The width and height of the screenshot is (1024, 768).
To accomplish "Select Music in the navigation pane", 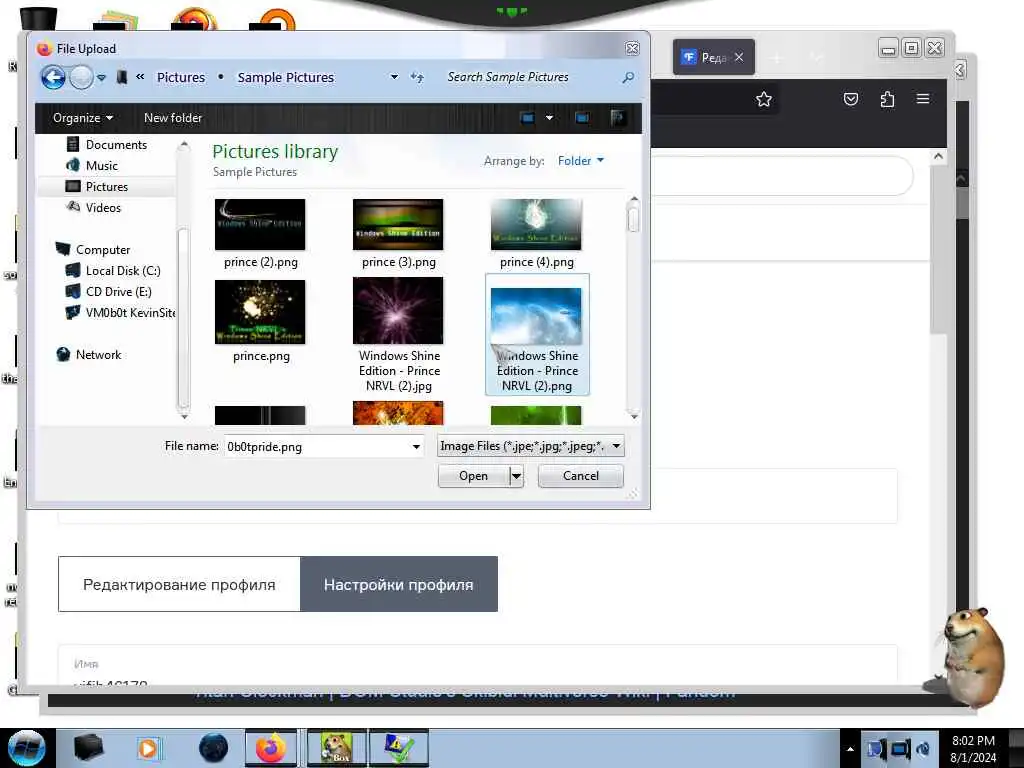I will point(92,166).
